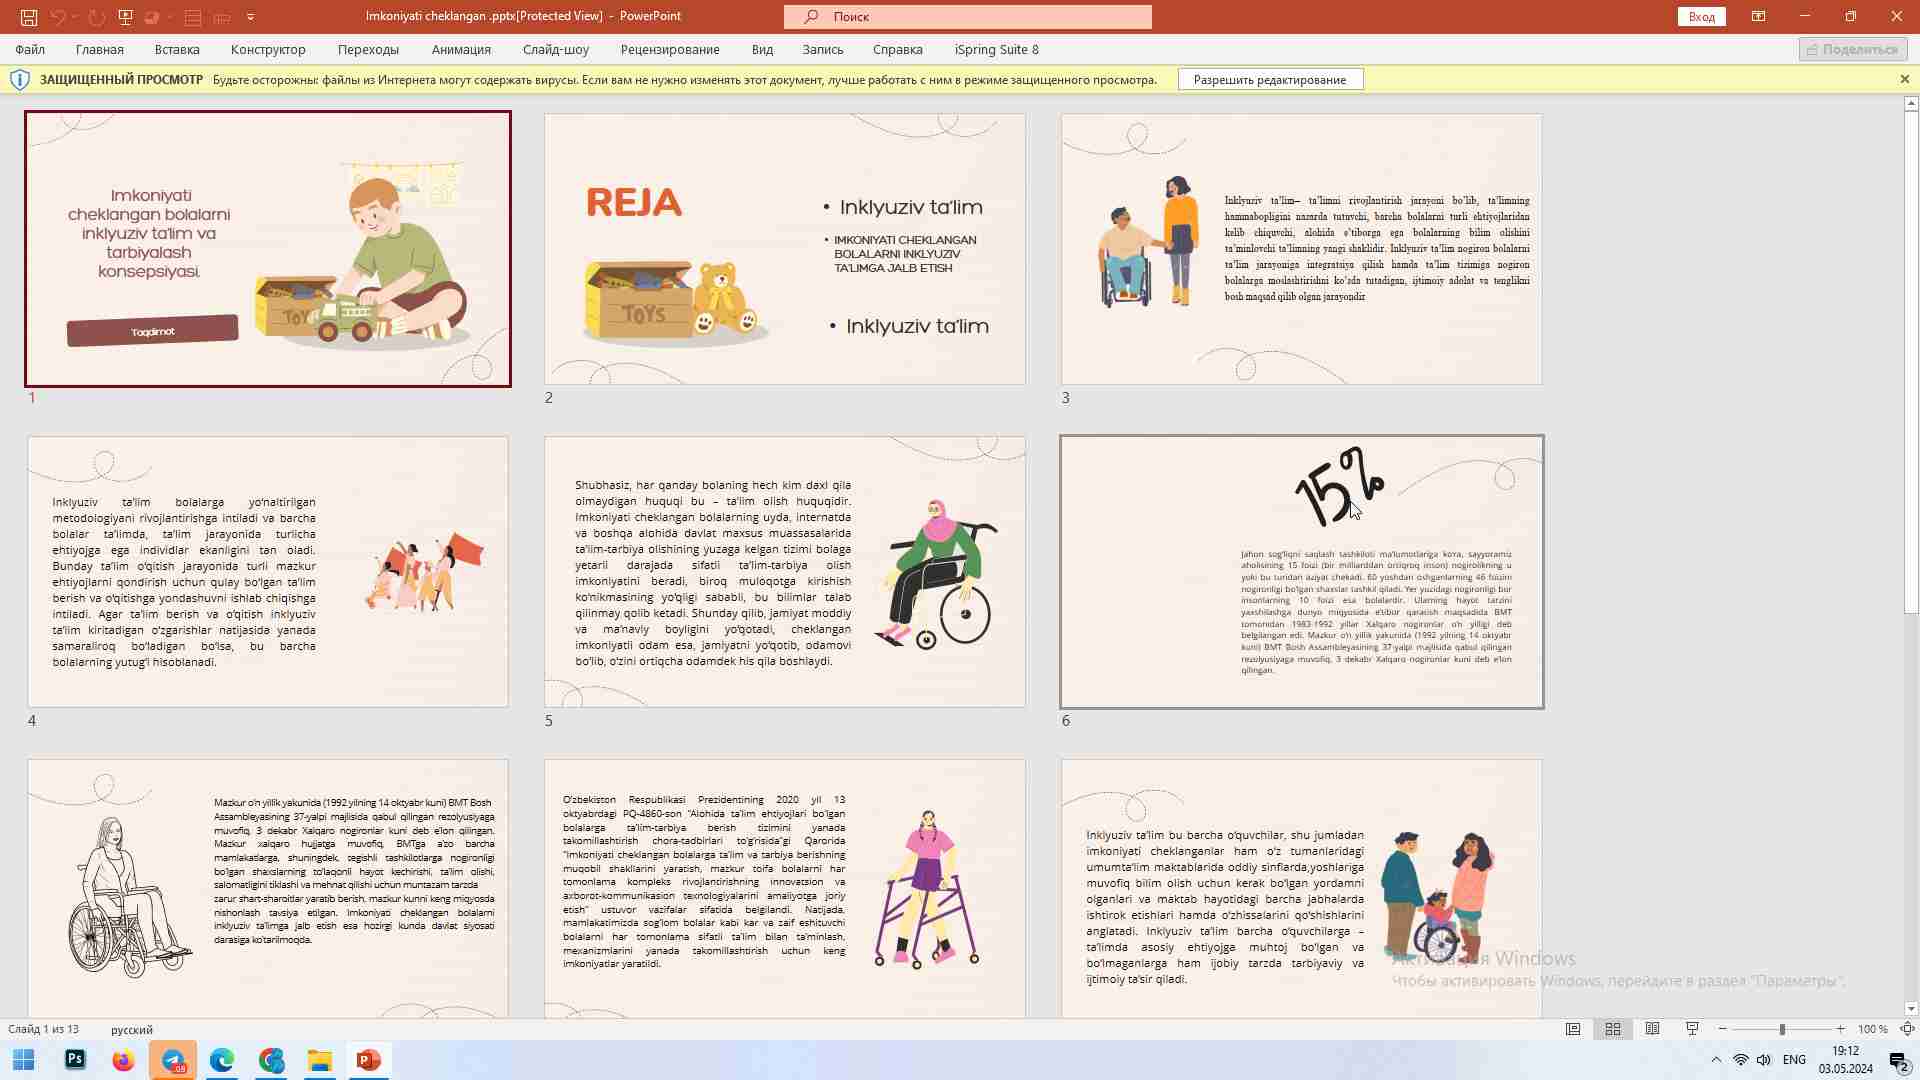Open the Запись tab
Viewport: 1920px width, 1080px height.
[823, 49]
